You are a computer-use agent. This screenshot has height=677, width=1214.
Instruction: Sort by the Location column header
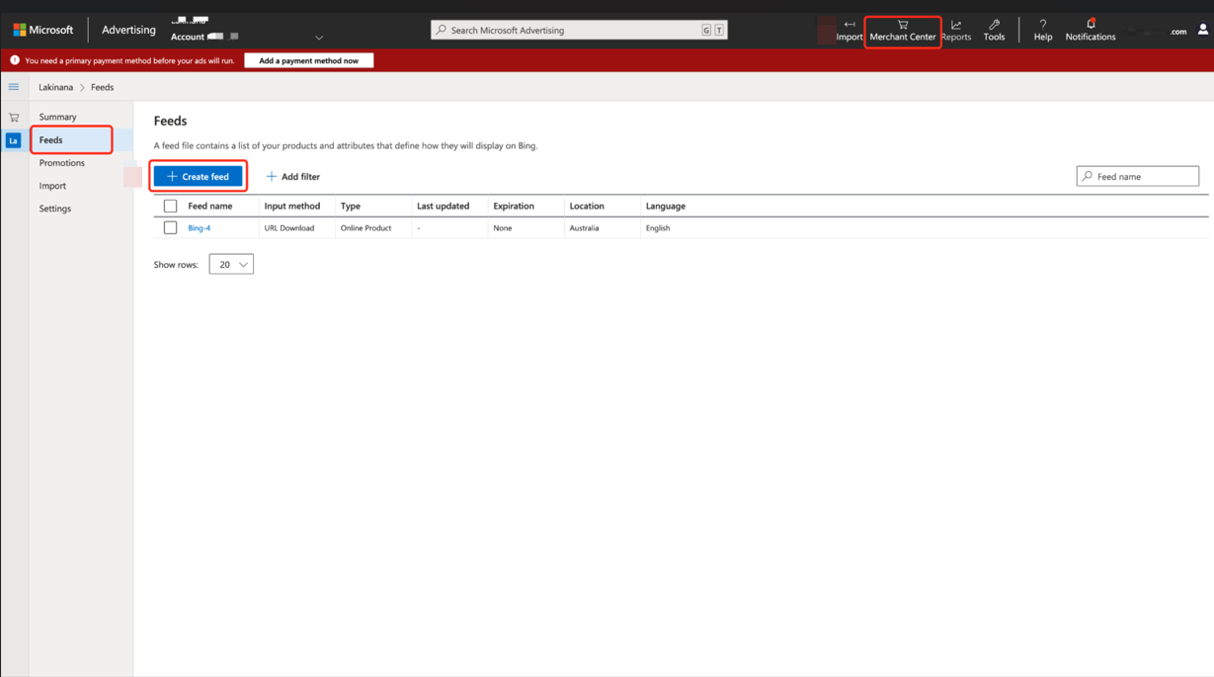point(587,206)
